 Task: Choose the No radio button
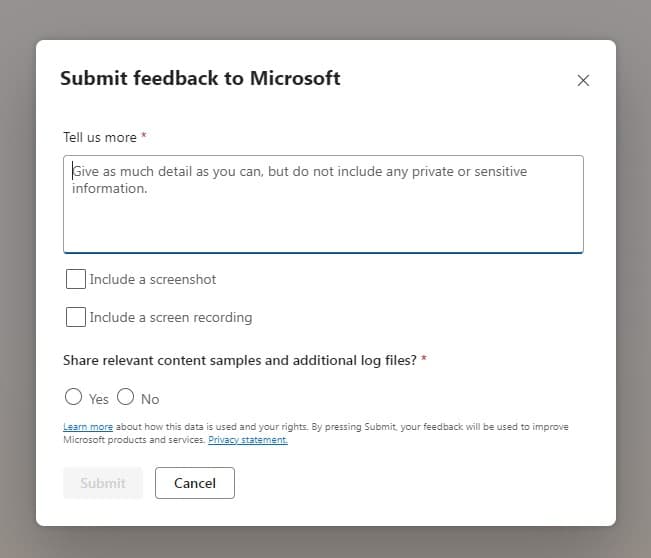click(x=125, y=397)
